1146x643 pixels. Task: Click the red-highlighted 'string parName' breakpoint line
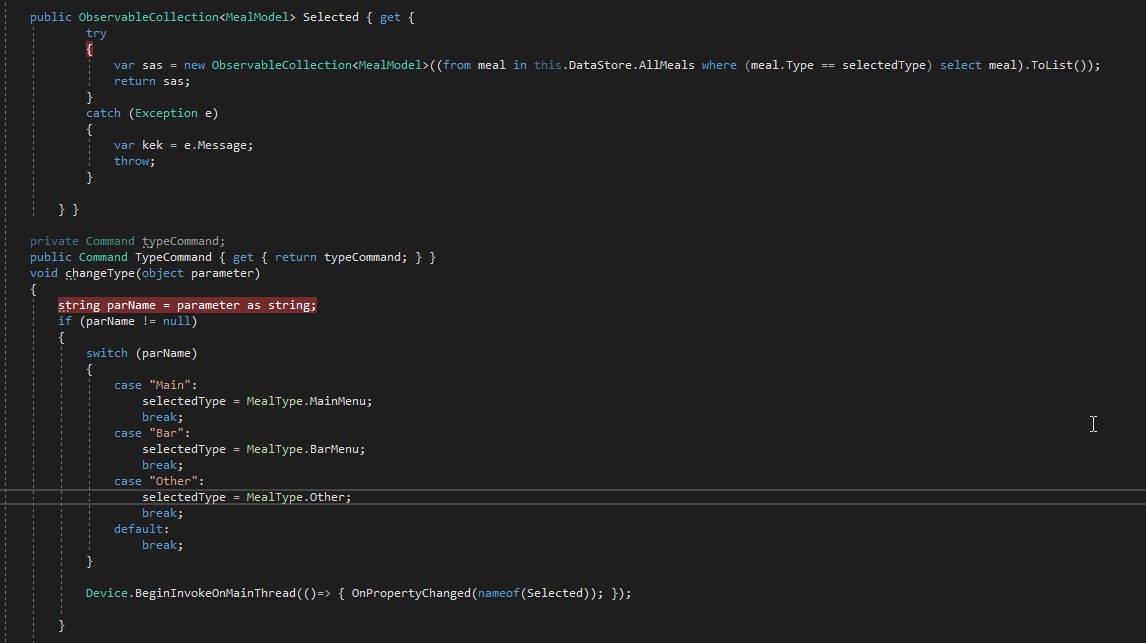(x=187, y=305)
